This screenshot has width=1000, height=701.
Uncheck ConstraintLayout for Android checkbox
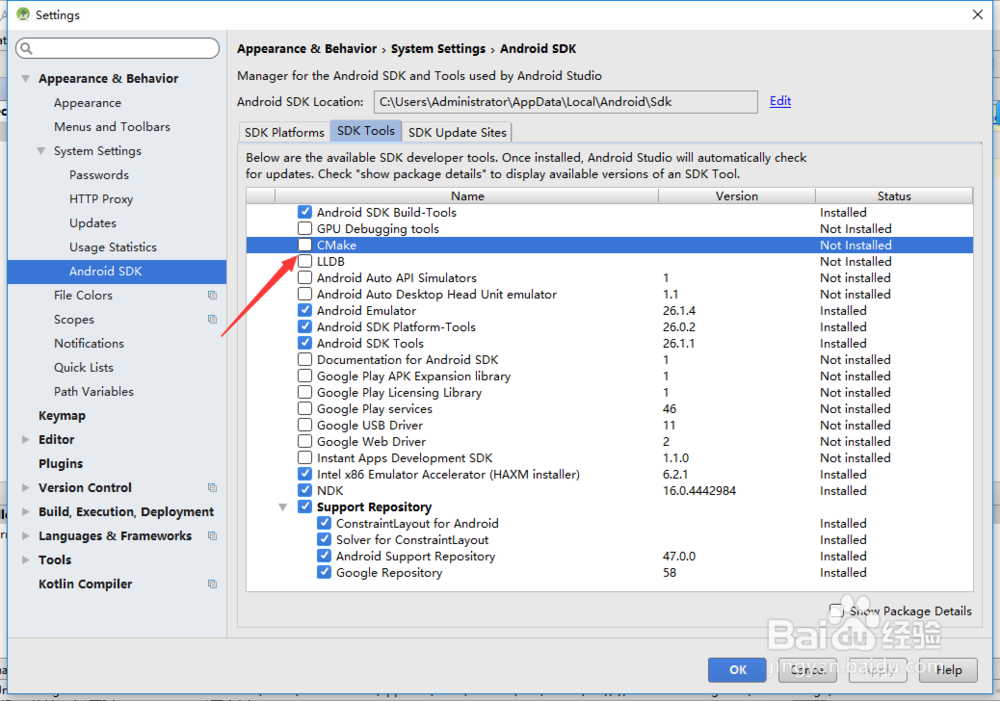[x=324, y=523]
